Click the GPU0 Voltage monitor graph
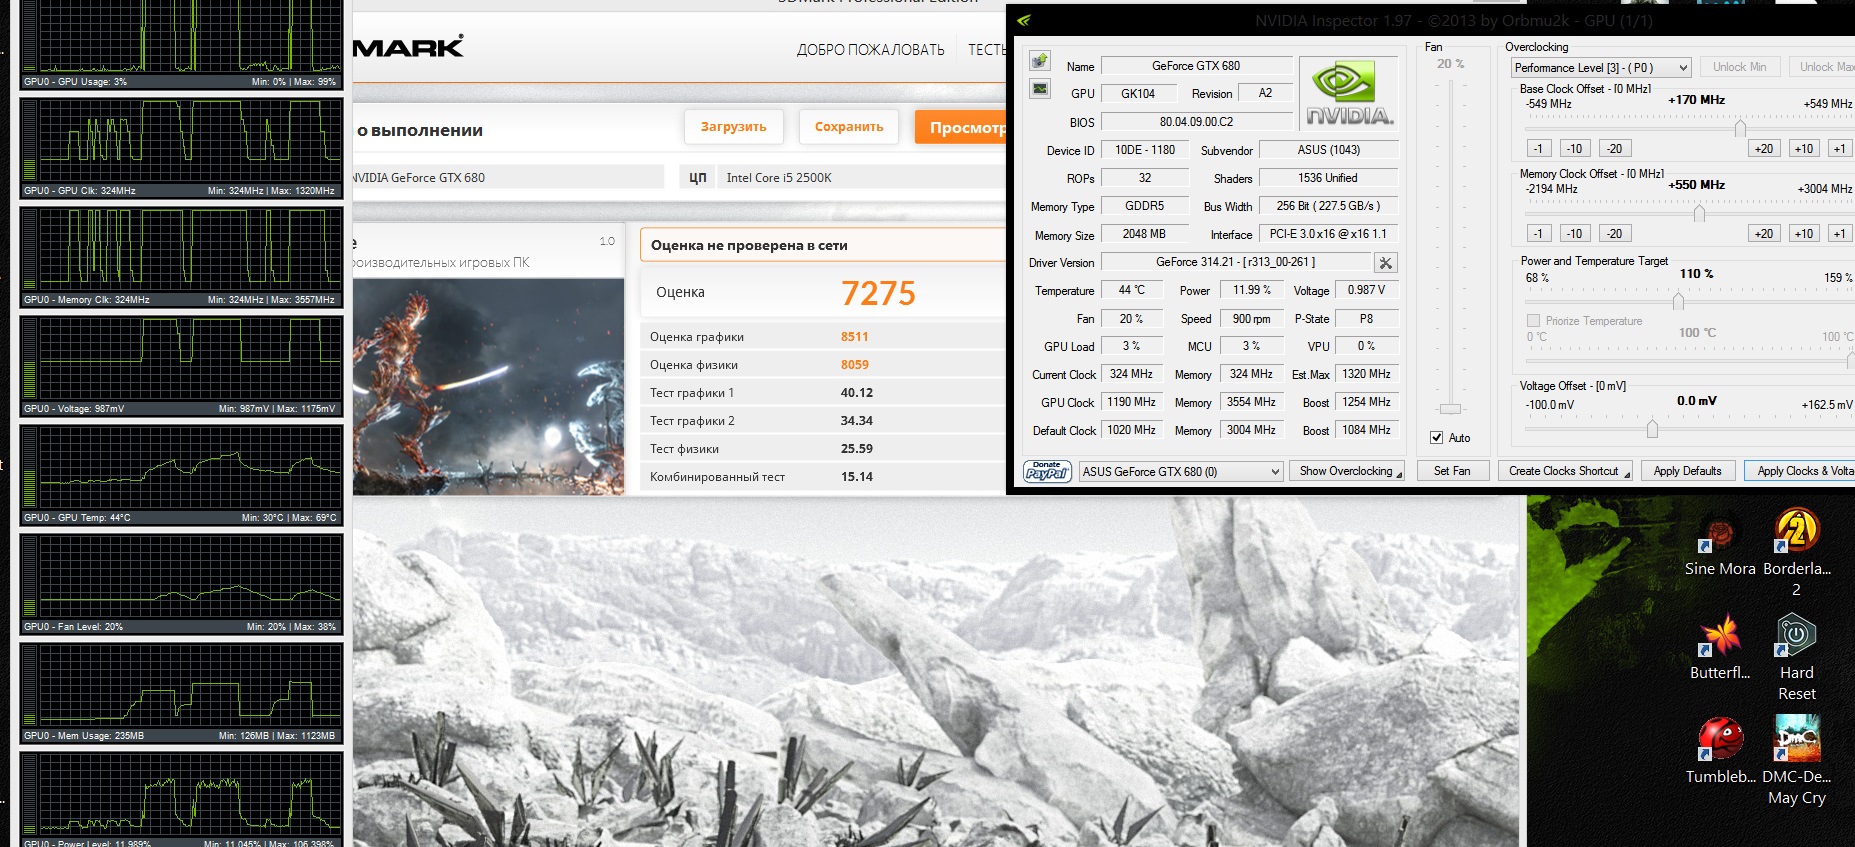This screenshot has height=847, width=1855. pos(181,366)
